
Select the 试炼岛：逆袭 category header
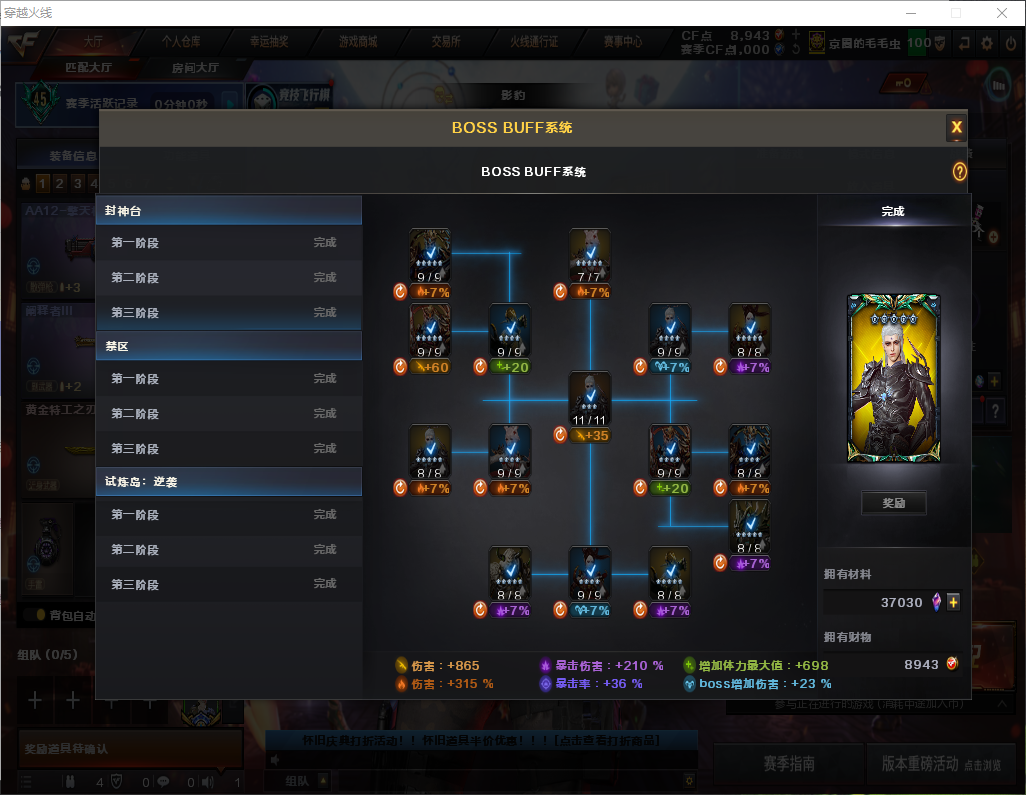229,482
